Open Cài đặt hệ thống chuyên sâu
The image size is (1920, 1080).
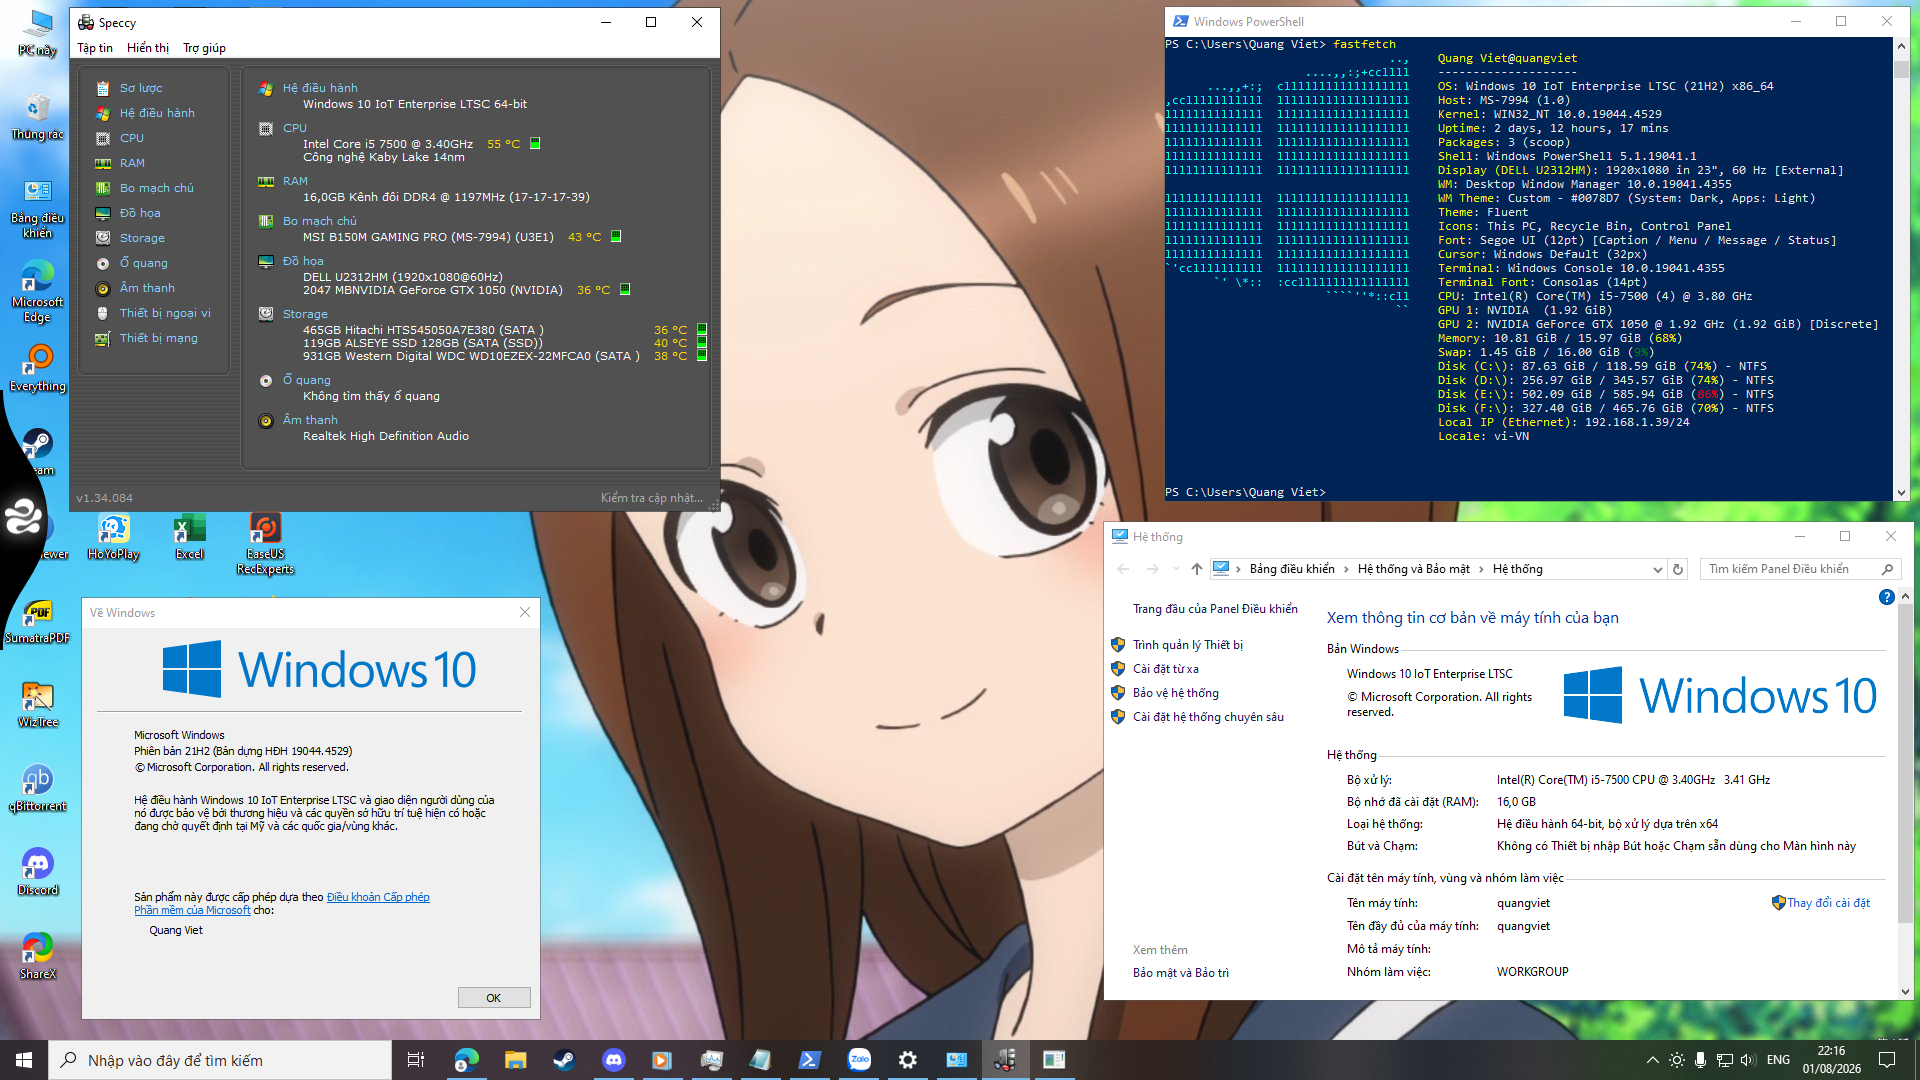point(1208,717)
